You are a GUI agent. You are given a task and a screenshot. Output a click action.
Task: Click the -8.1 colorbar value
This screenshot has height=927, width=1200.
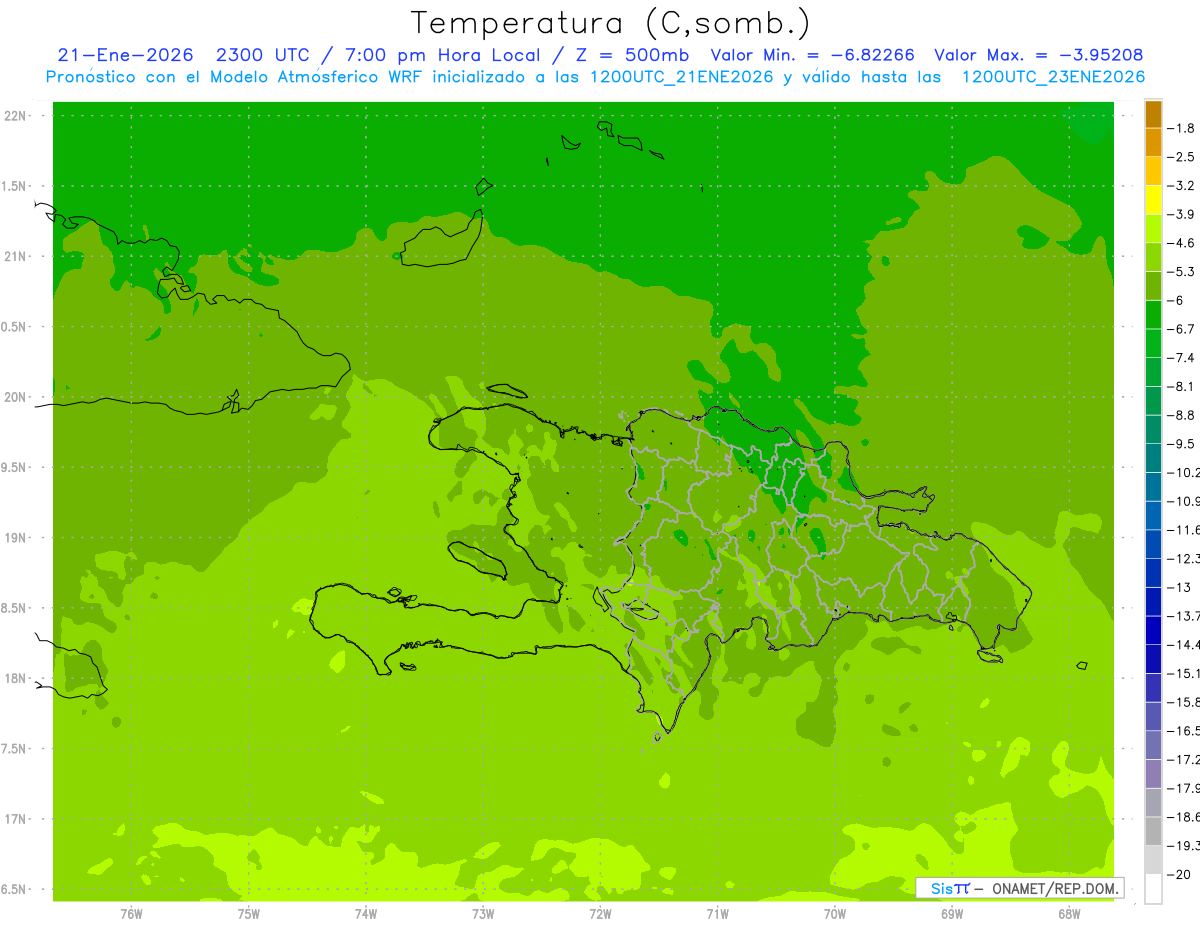tap(1182, 386)
